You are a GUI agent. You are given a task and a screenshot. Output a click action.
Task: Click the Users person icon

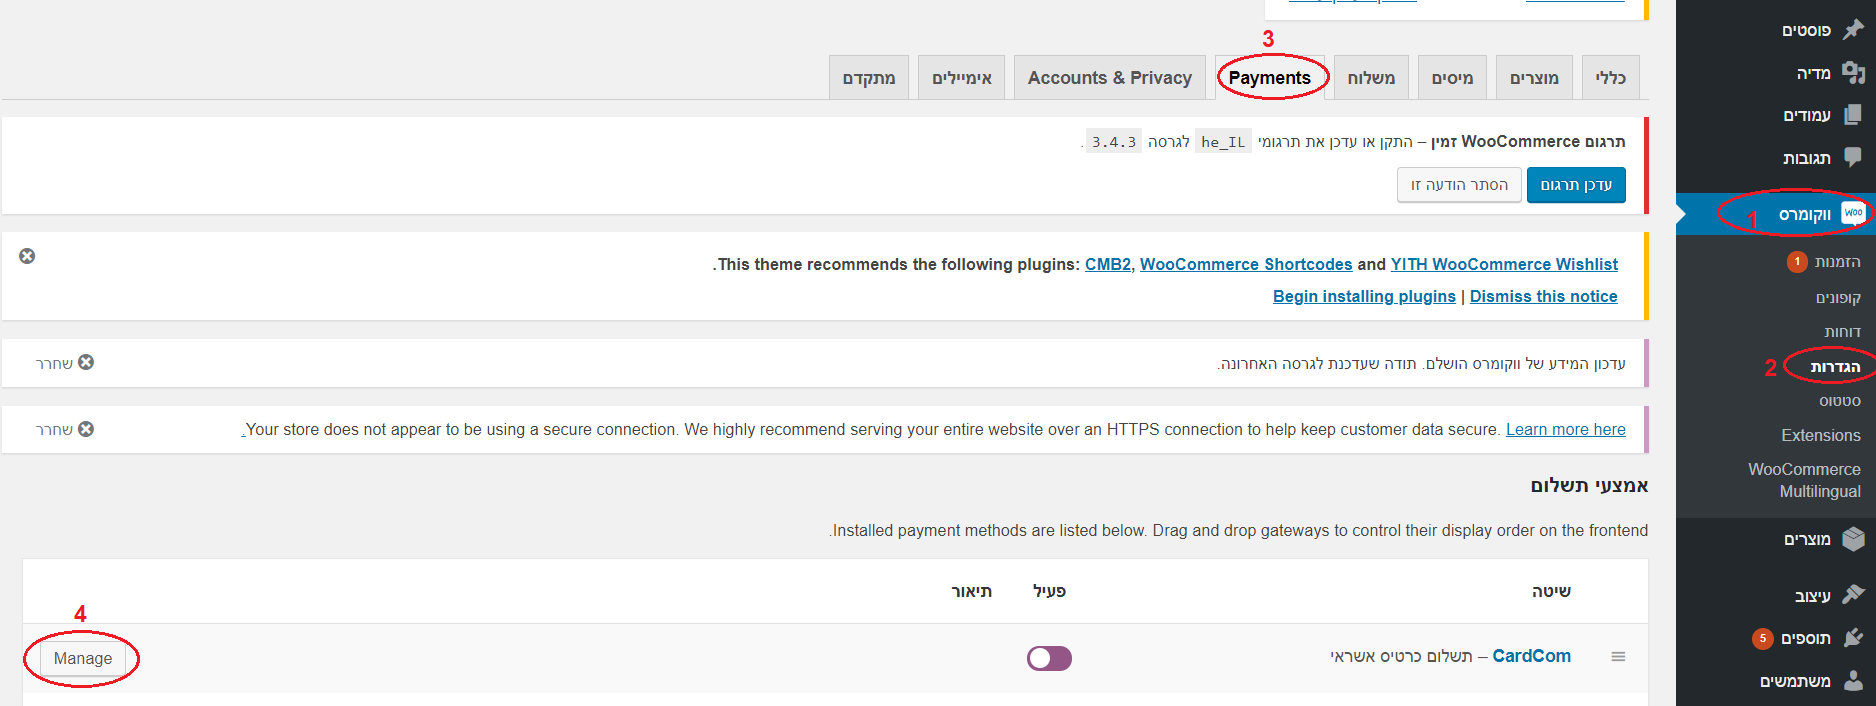click(x=1853, y=680)
